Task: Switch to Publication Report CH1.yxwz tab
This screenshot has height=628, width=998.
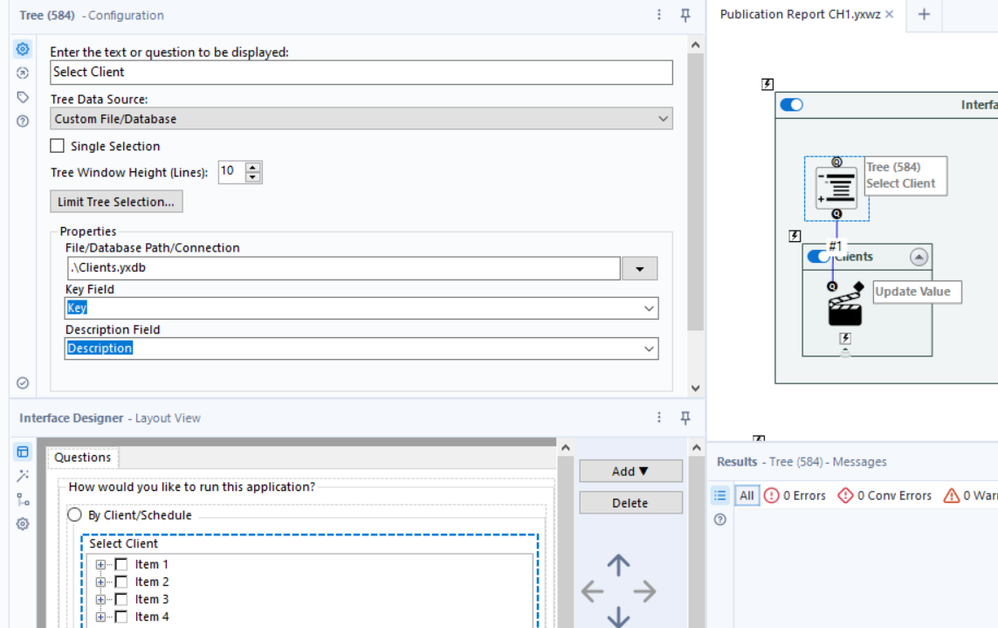Action: 800,14
